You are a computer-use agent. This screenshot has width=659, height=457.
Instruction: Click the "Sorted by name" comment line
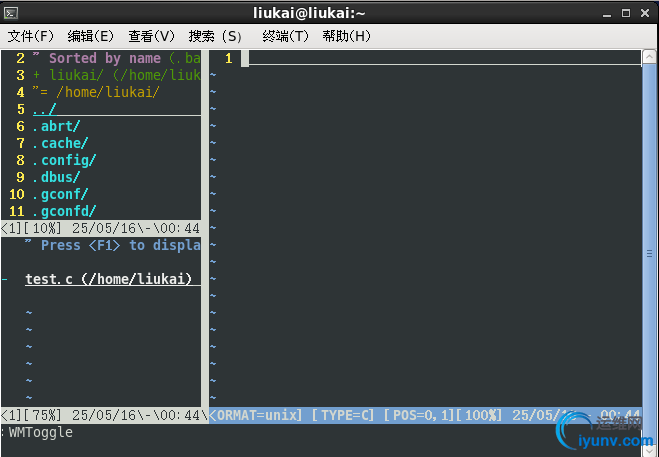point(116,58)
